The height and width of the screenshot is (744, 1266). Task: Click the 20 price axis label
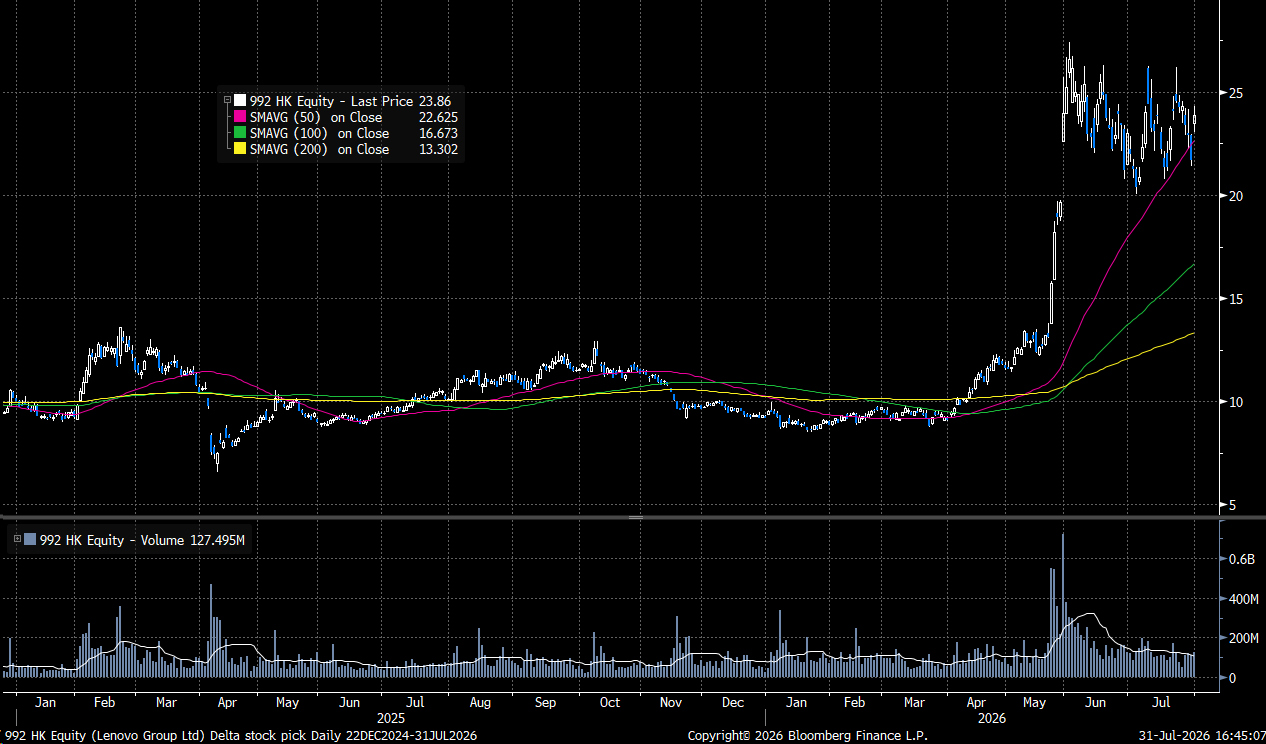[1236, 196]
